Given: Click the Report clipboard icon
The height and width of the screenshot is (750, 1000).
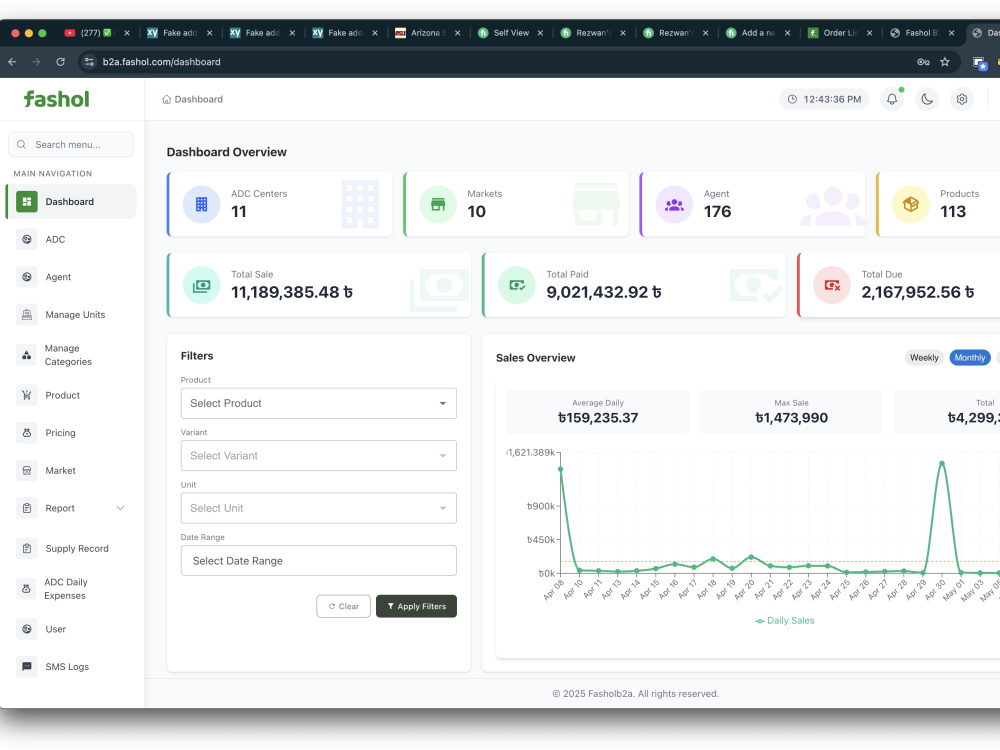Looking at the screenshot, I should click(x=27, y=508).
